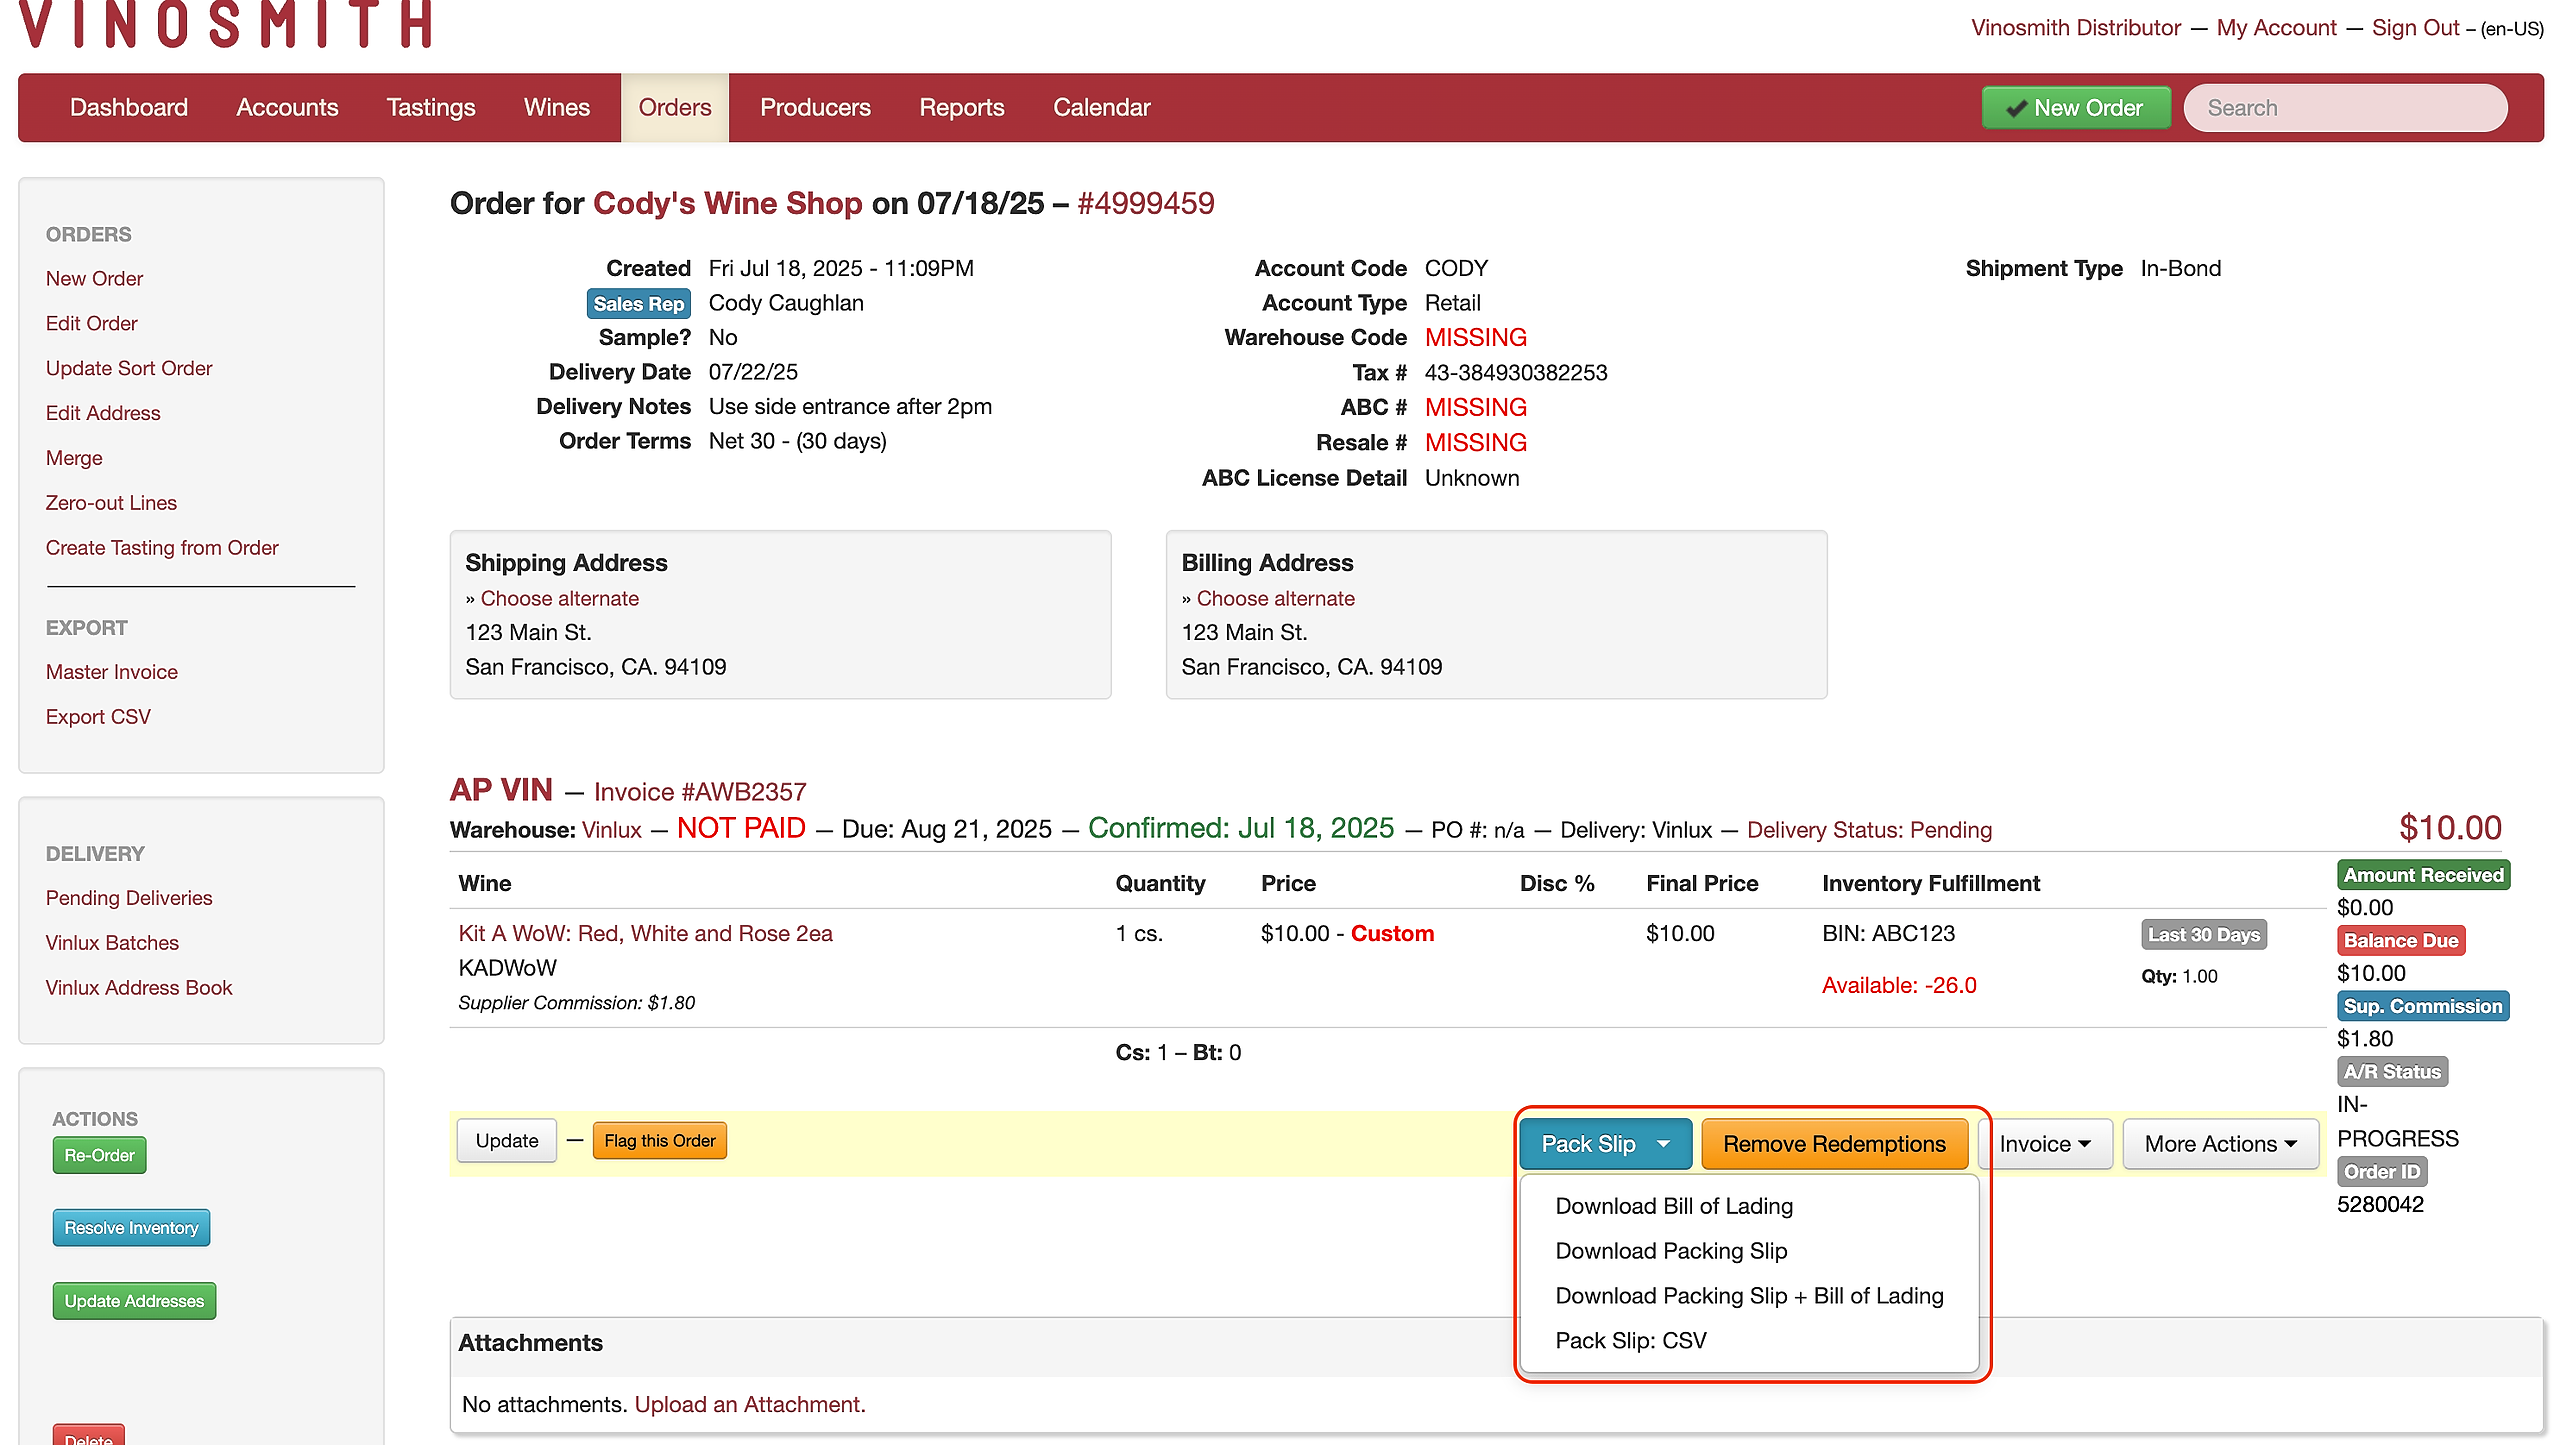Click the Last 30 Days badge
Viewport: 2560px width, 1445px height.
click(2204, 935)
